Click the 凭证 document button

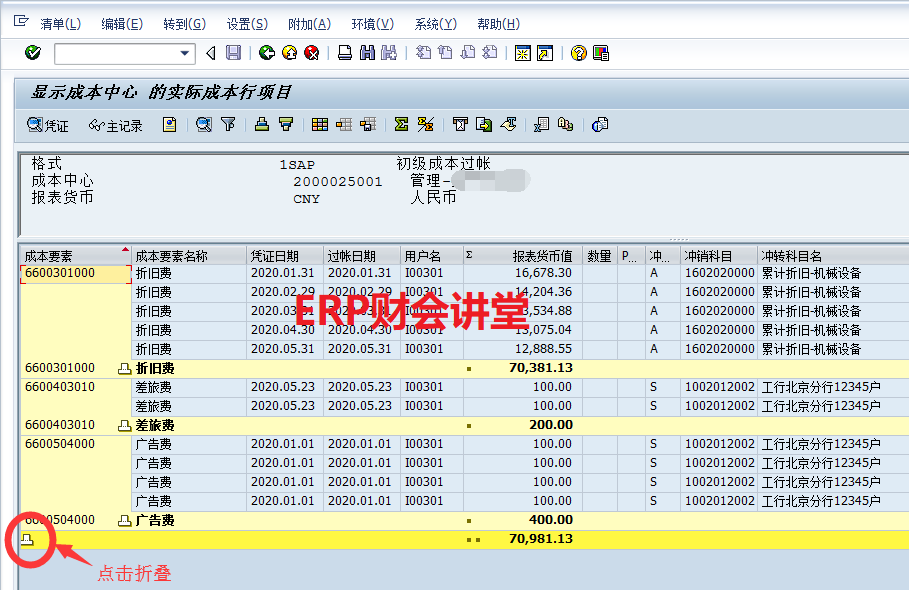point(48,125)
